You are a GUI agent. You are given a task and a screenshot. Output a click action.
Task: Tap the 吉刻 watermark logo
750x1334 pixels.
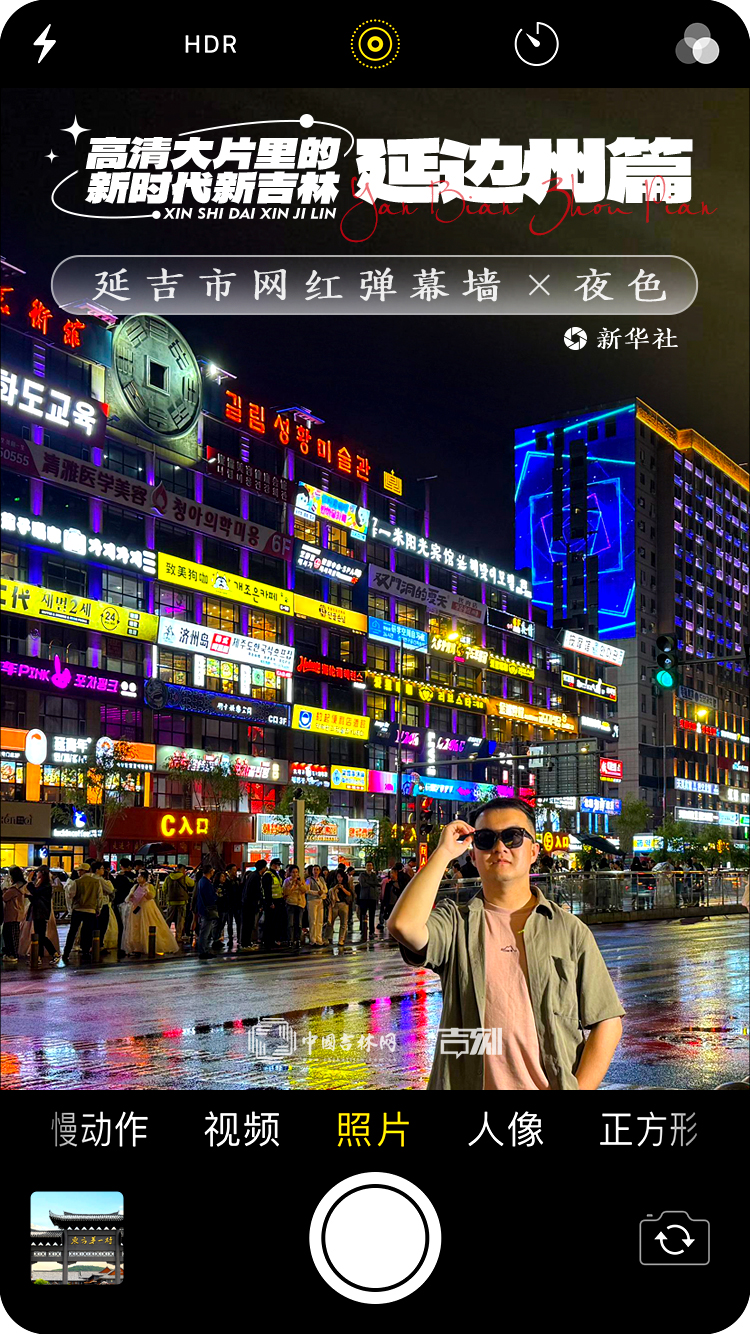pyautogui.click(x=469, y=1043)
